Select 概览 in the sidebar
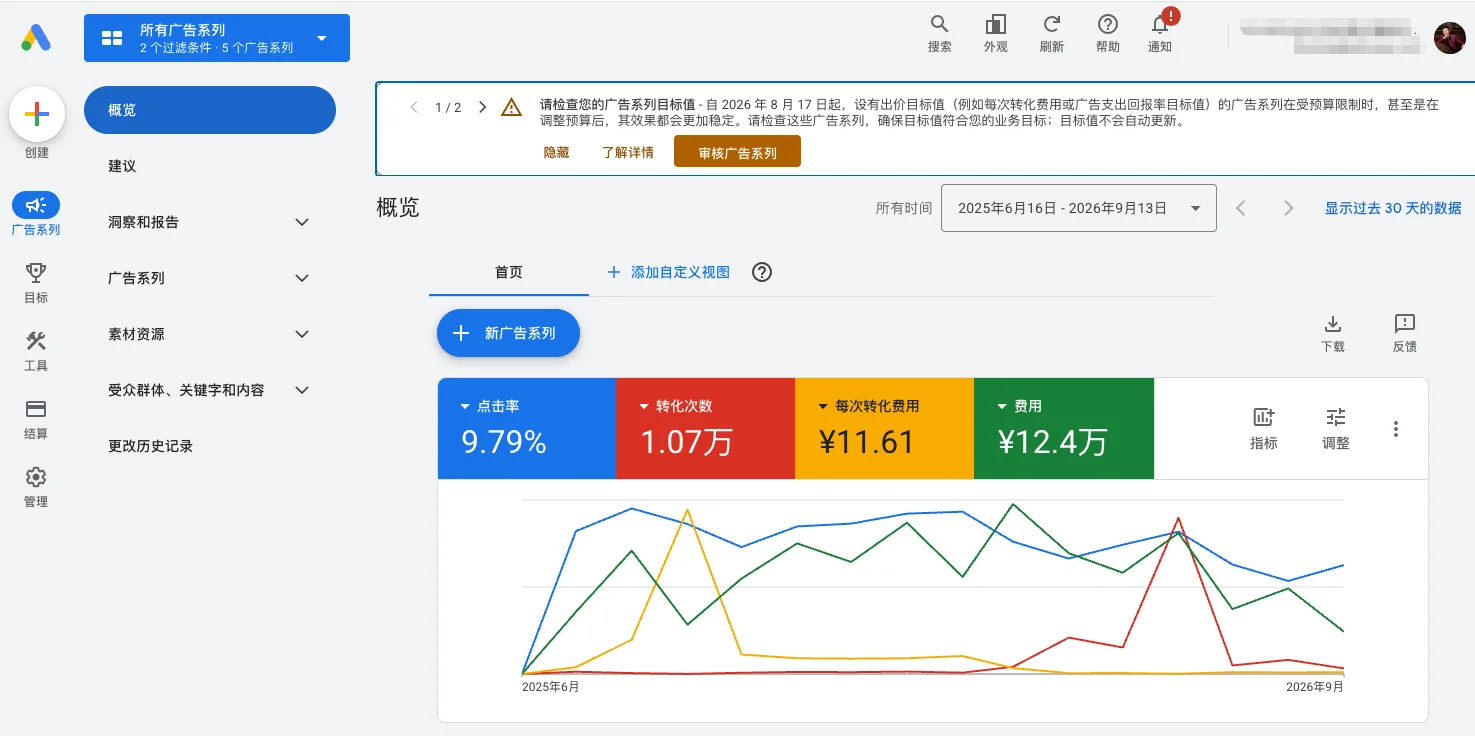The height and width of the screenshot is (736, 1475). (x=210, y=110)
